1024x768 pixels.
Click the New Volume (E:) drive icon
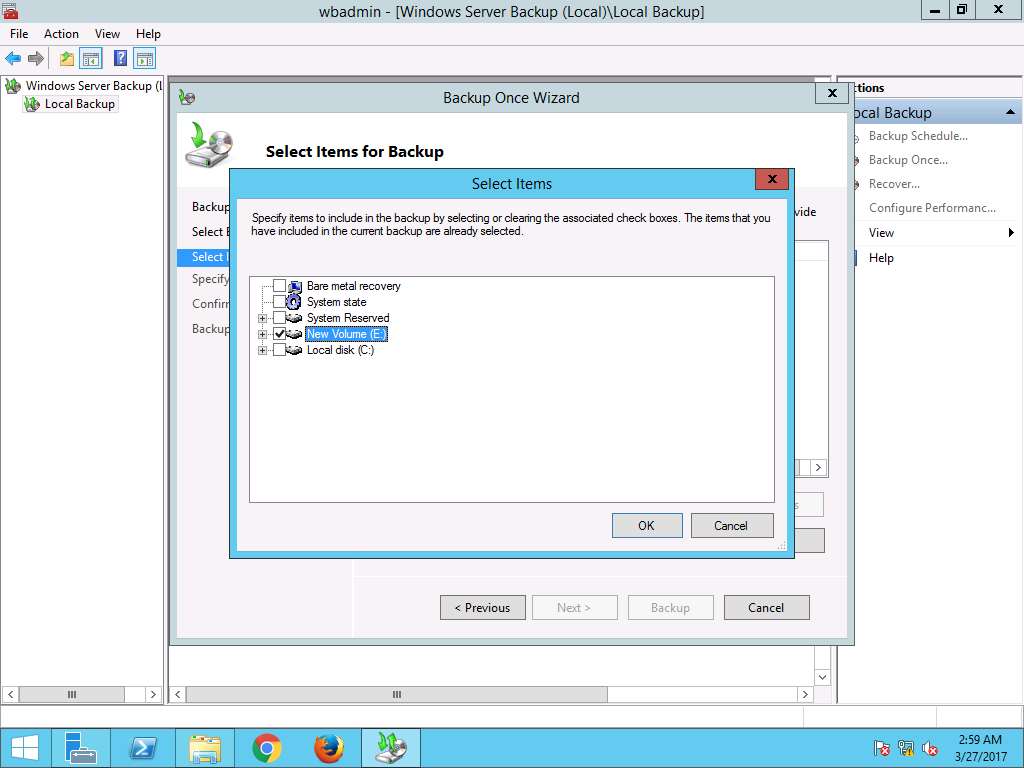coord(295,334)
